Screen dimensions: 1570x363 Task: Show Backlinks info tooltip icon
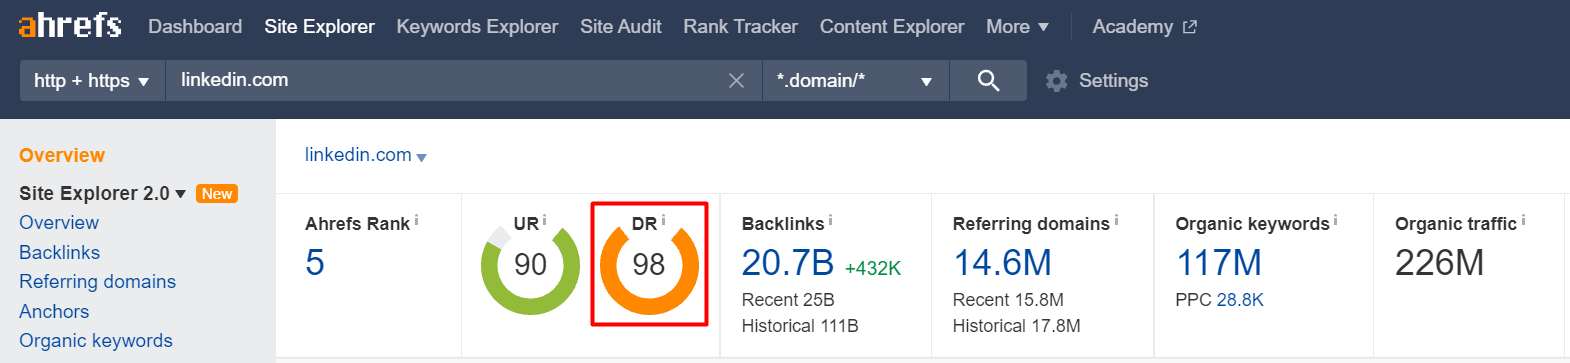(830, 220)
